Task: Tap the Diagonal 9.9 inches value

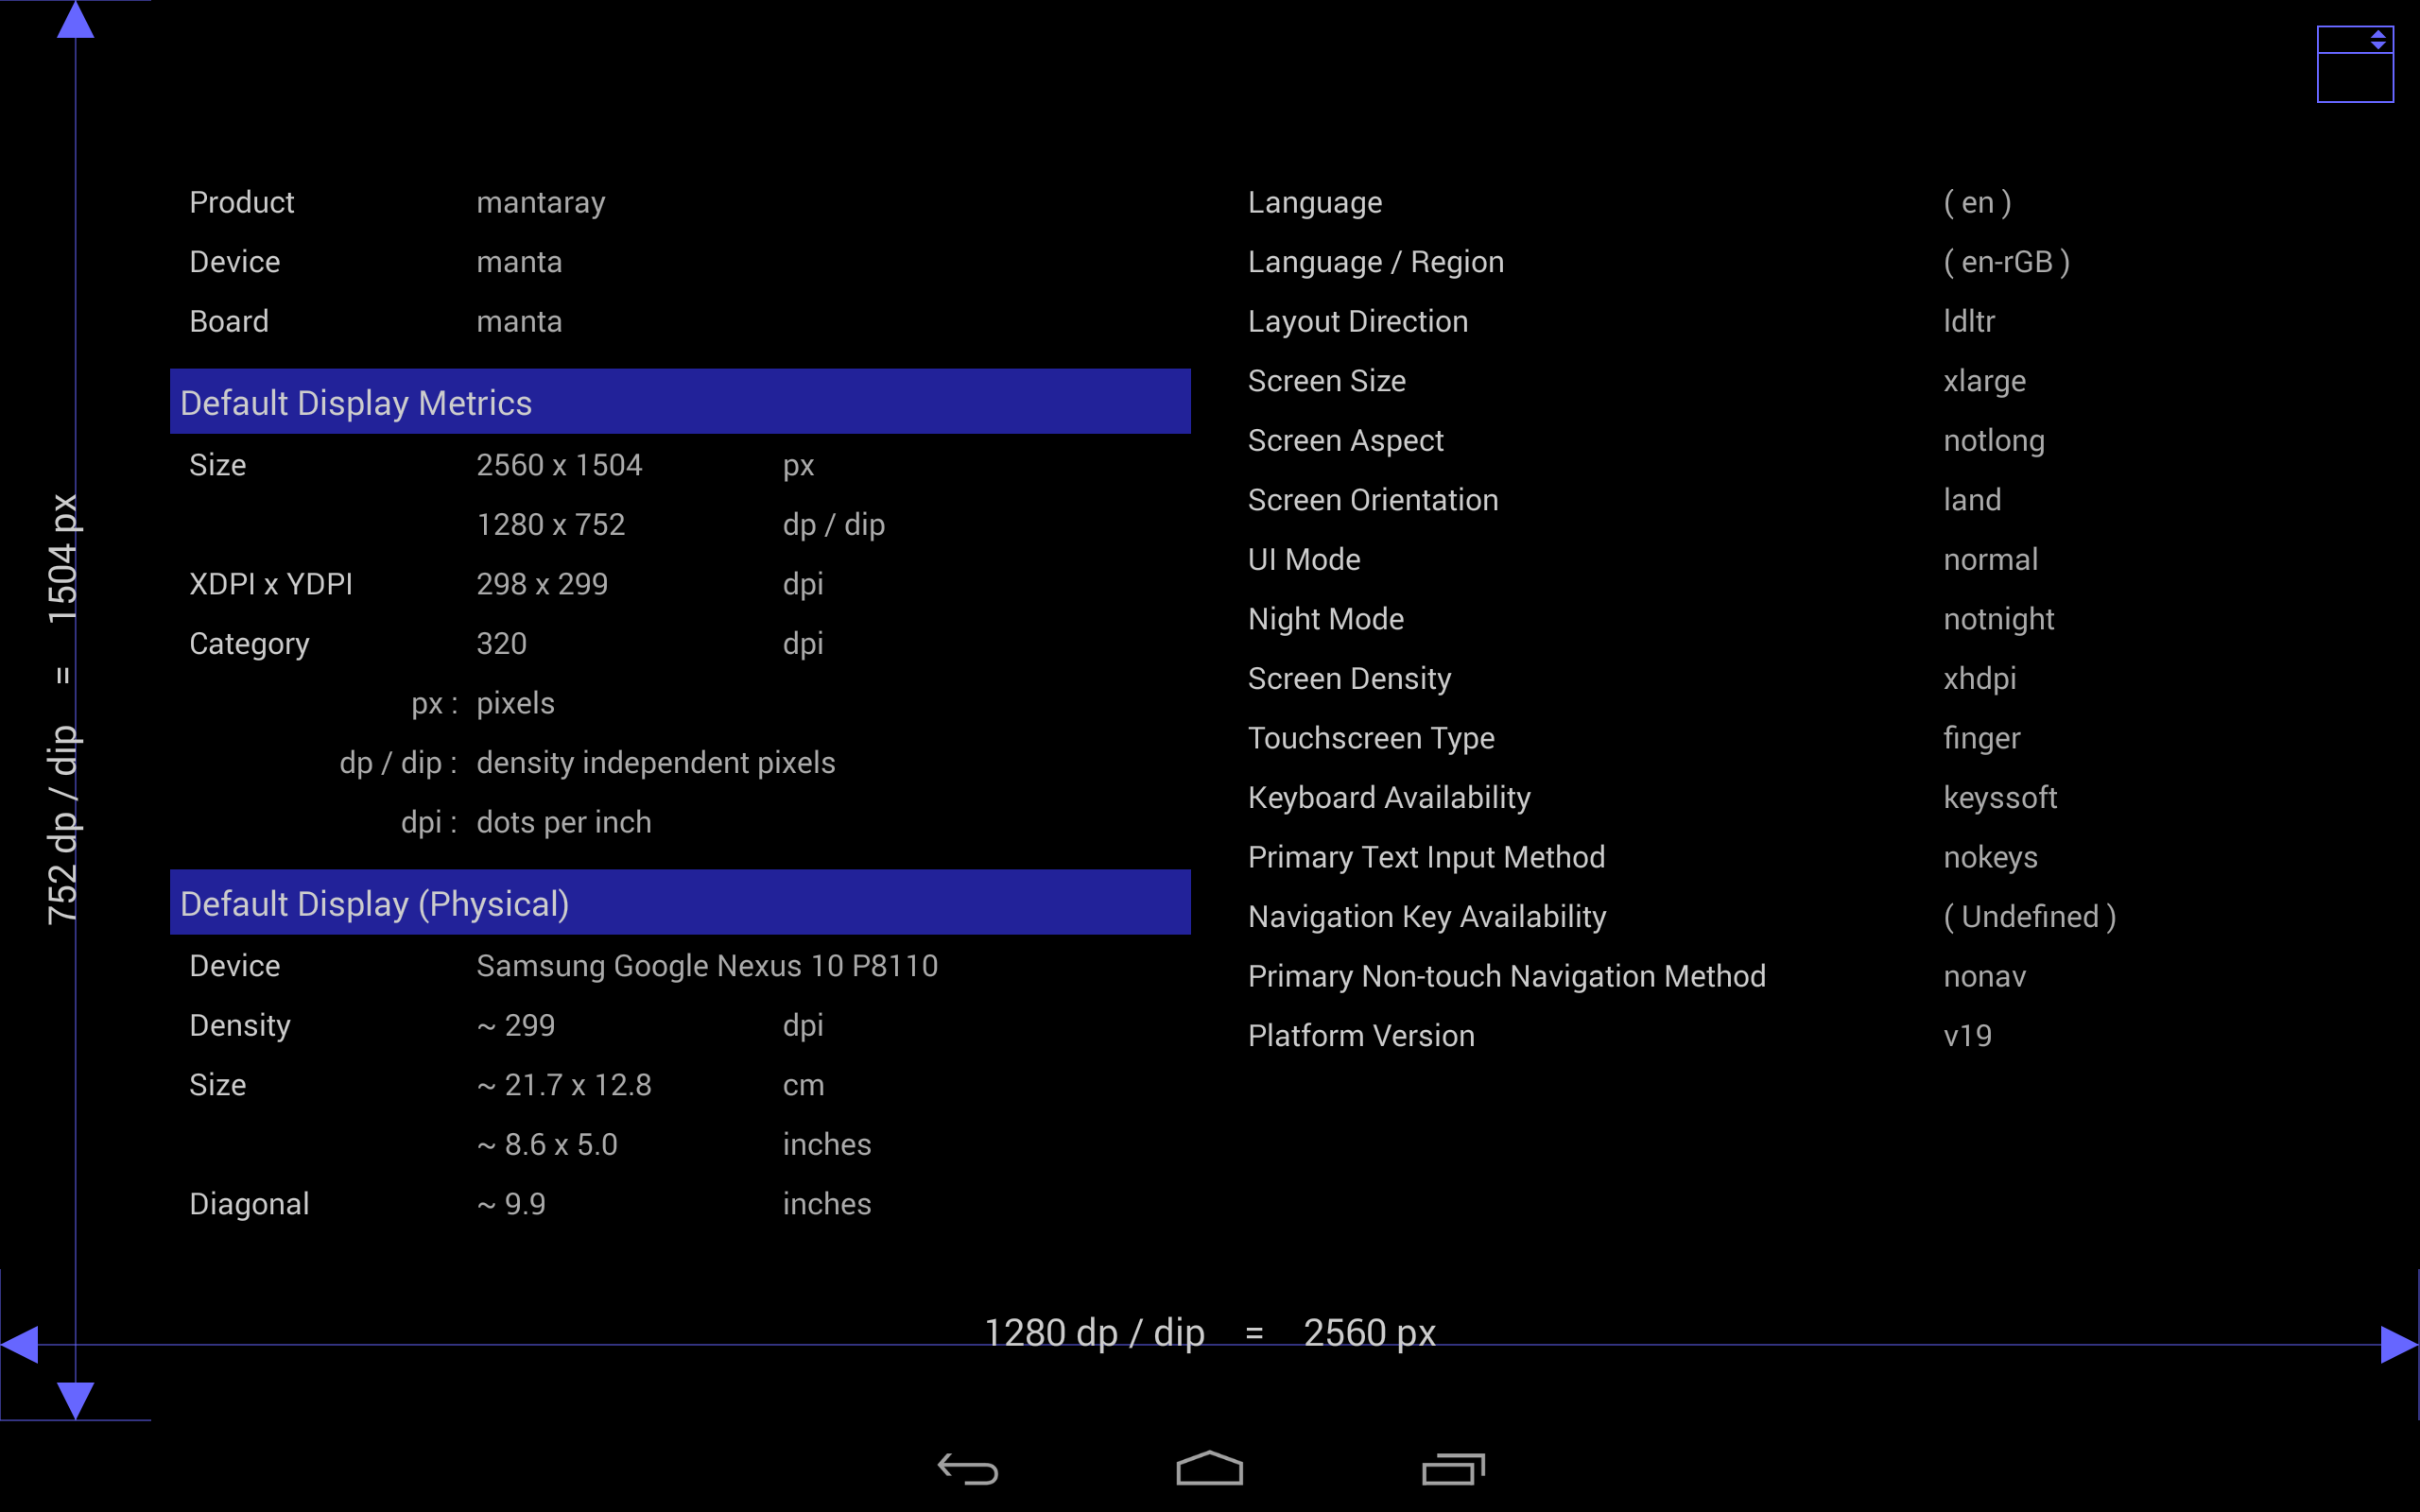Action: click(511, 1204)
